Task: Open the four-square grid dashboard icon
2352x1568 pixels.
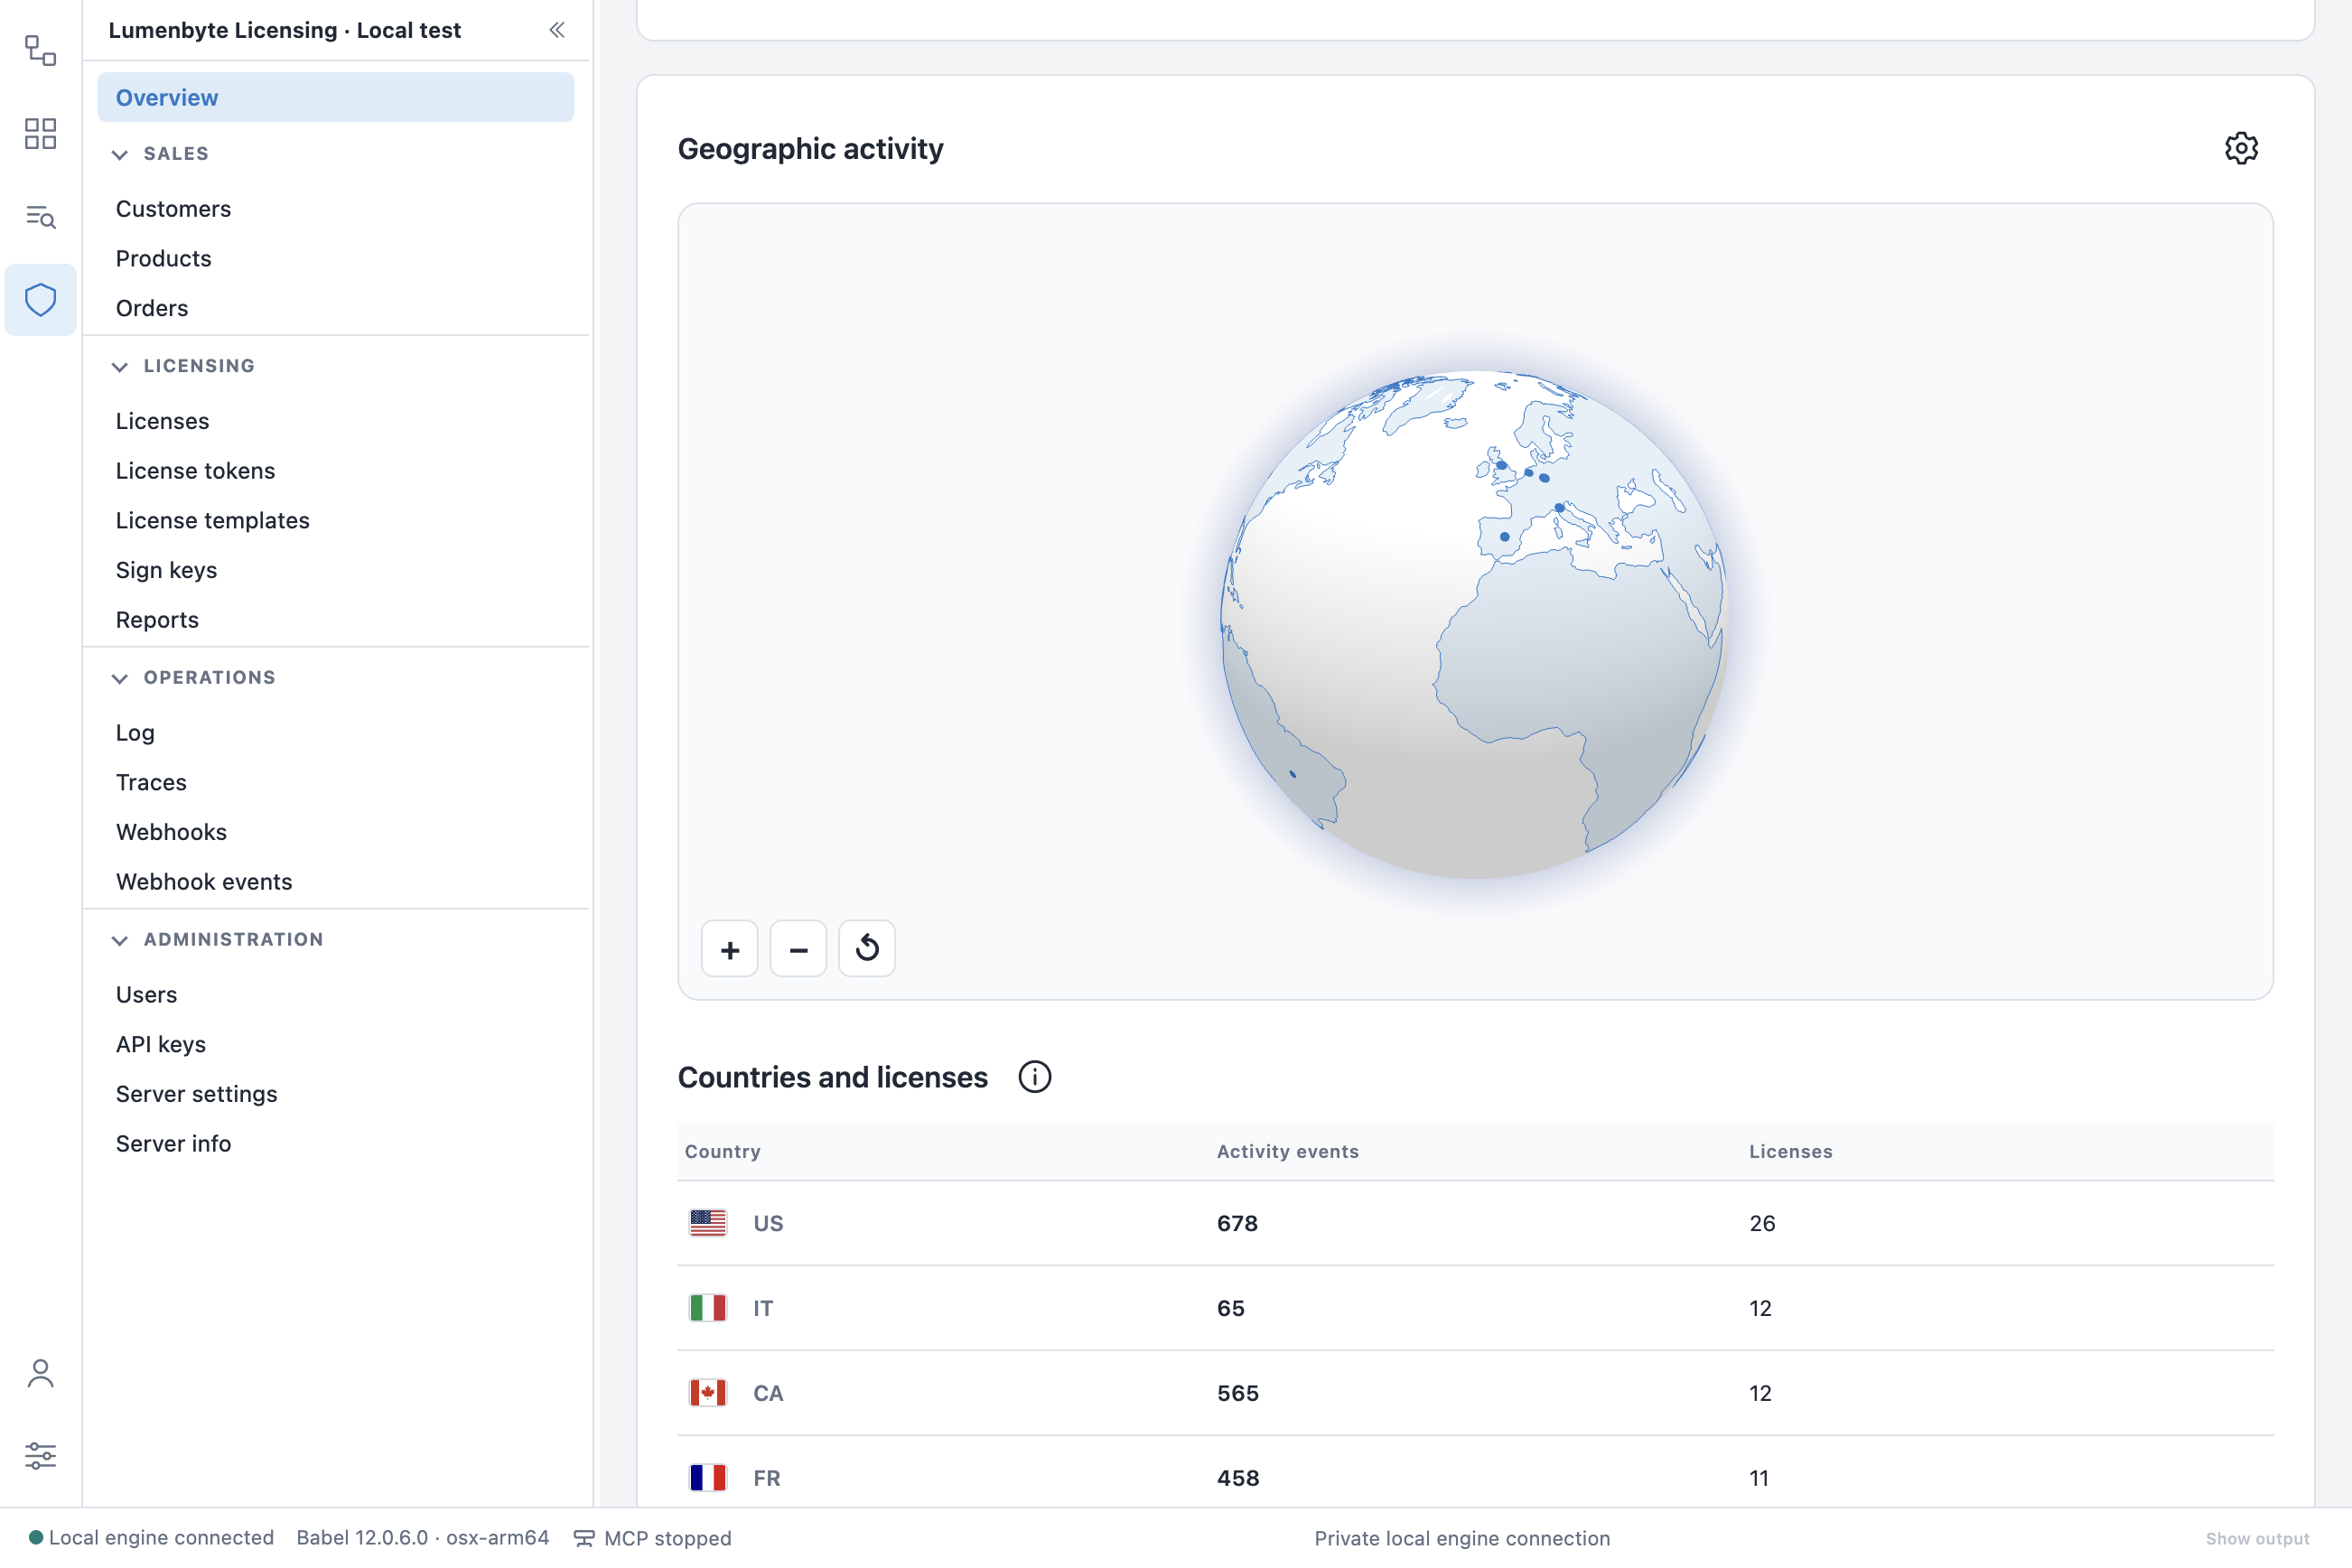Action: 40,134
